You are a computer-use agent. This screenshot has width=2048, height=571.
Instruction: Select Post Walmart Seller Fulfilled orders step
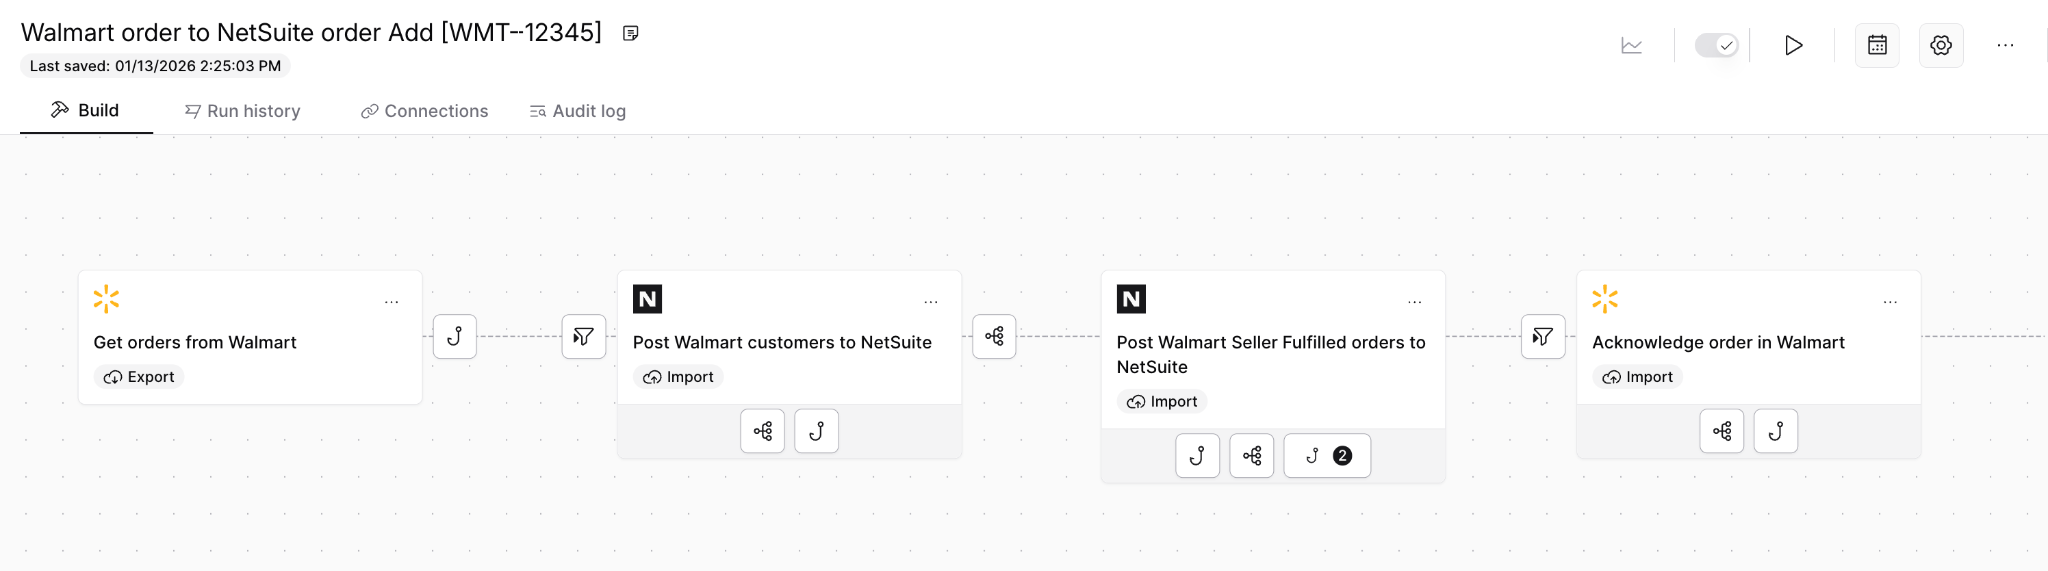point(1273,349)
